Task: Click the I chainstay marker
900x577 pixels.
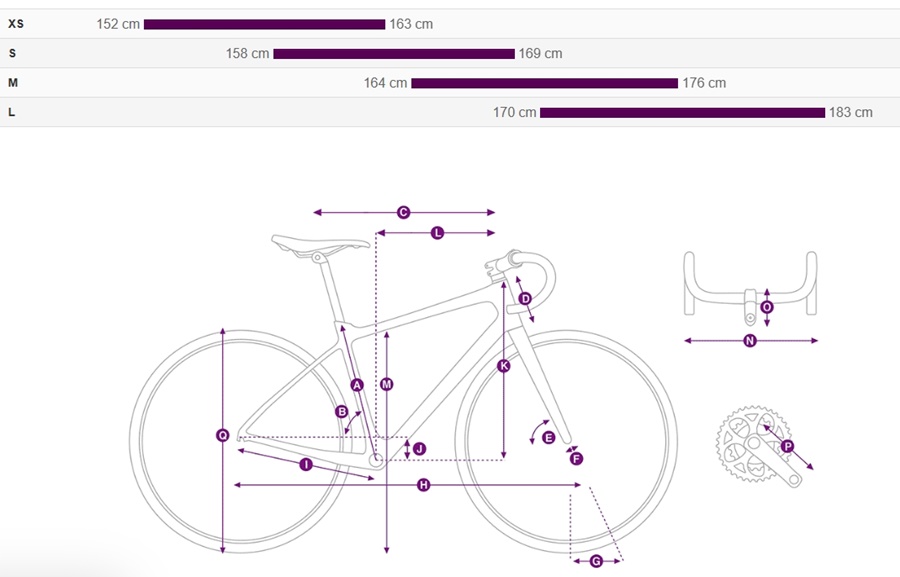Action: [x=305, y=465]
